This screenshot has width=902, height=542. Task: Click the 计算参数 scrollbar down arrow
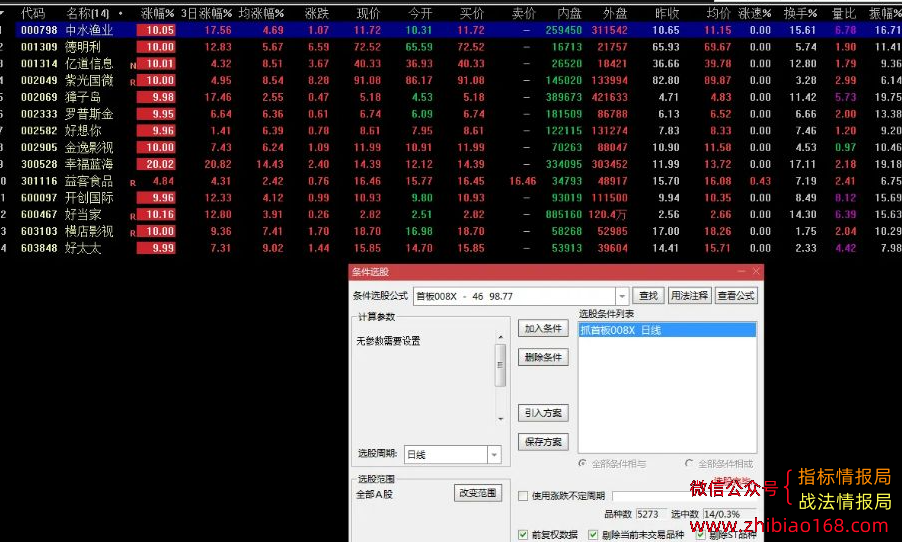[x=500, y=419]
